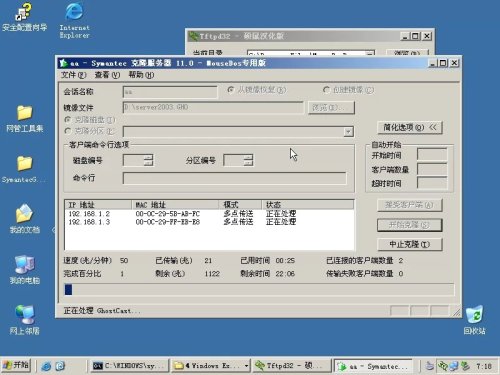The height and width of the screenshot is (375, 500).
Task: Click the 状态 column header
Action: 308,204
